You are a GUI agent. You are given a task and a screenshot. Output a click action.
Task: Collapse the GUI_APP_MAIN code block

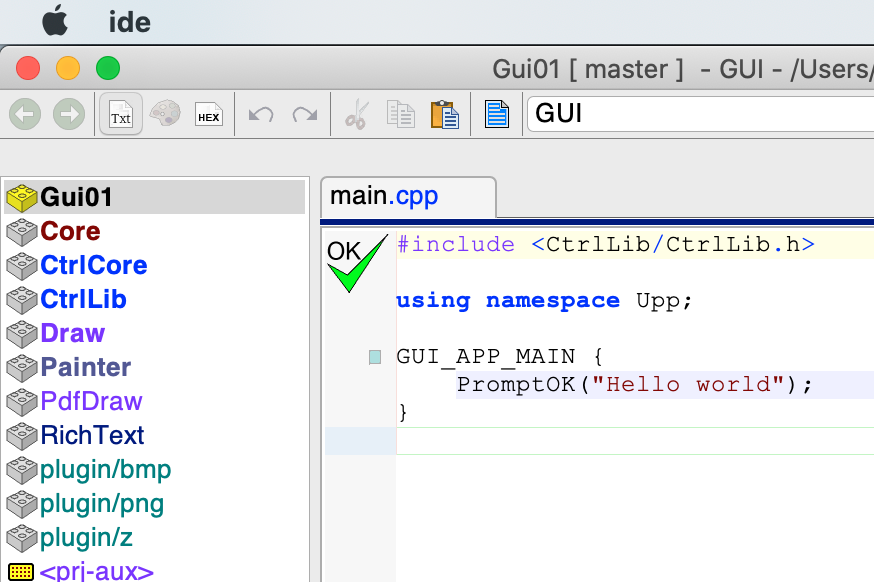point(375,357)
